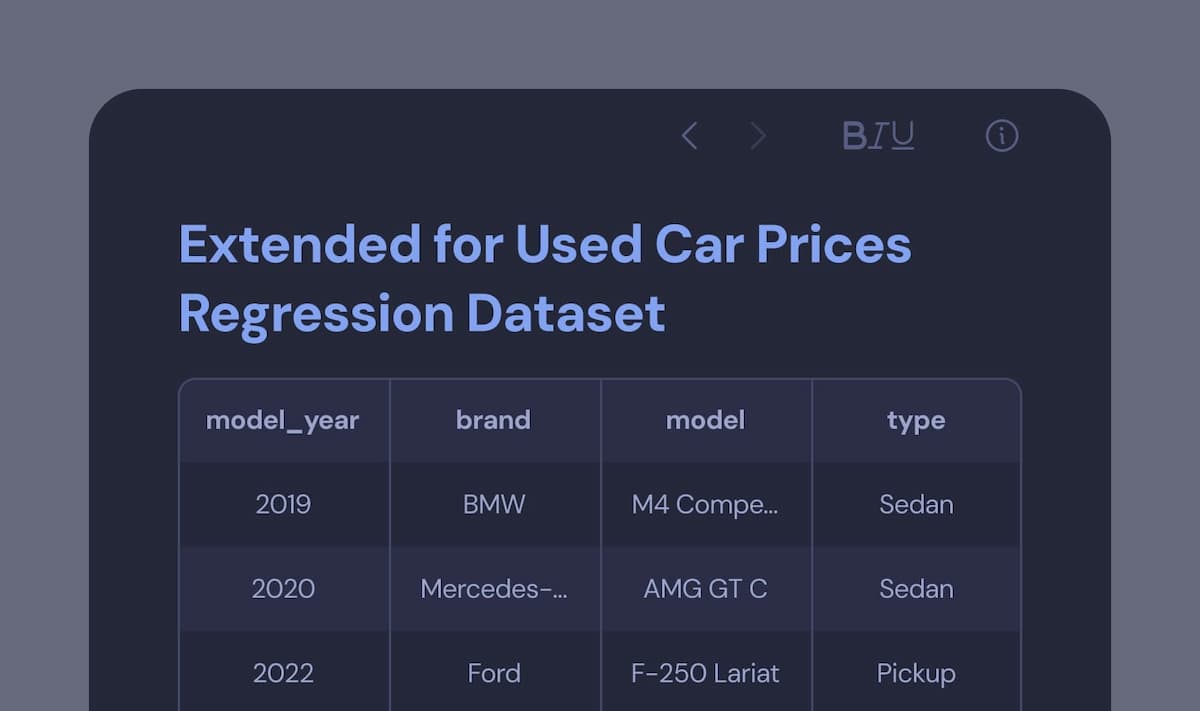Click the Ford brand cell
Viewport: 1200px width, 711px height.
494,673
